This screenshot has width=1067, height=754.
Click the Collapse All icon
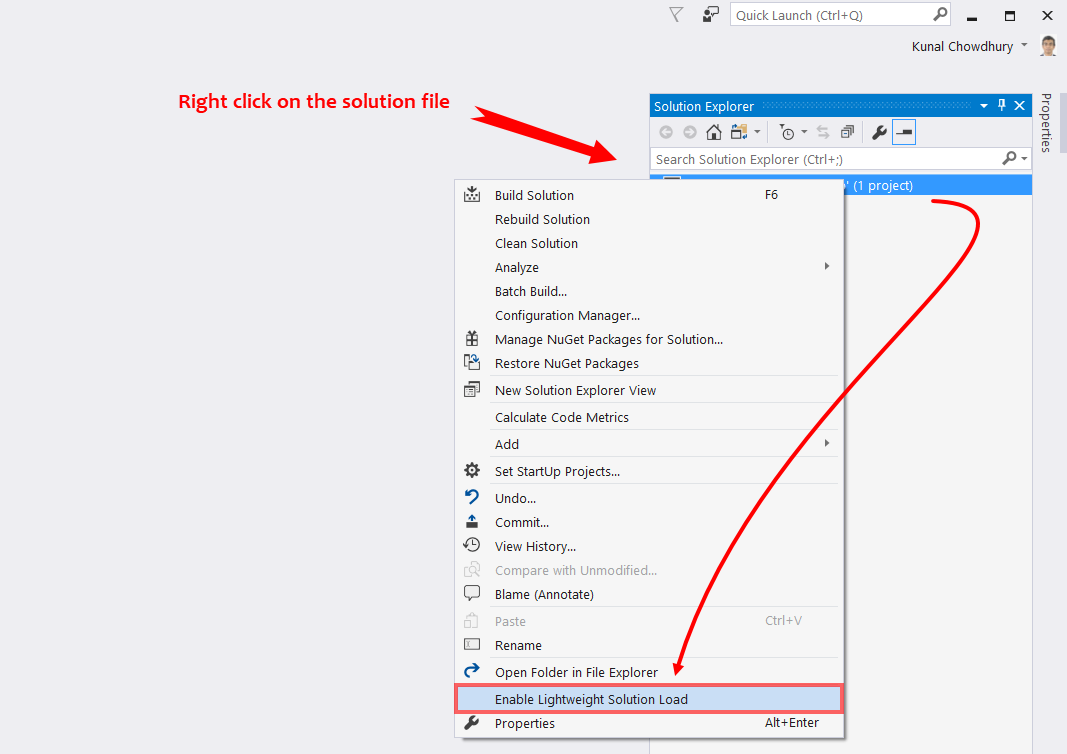[x=847, y=132]
